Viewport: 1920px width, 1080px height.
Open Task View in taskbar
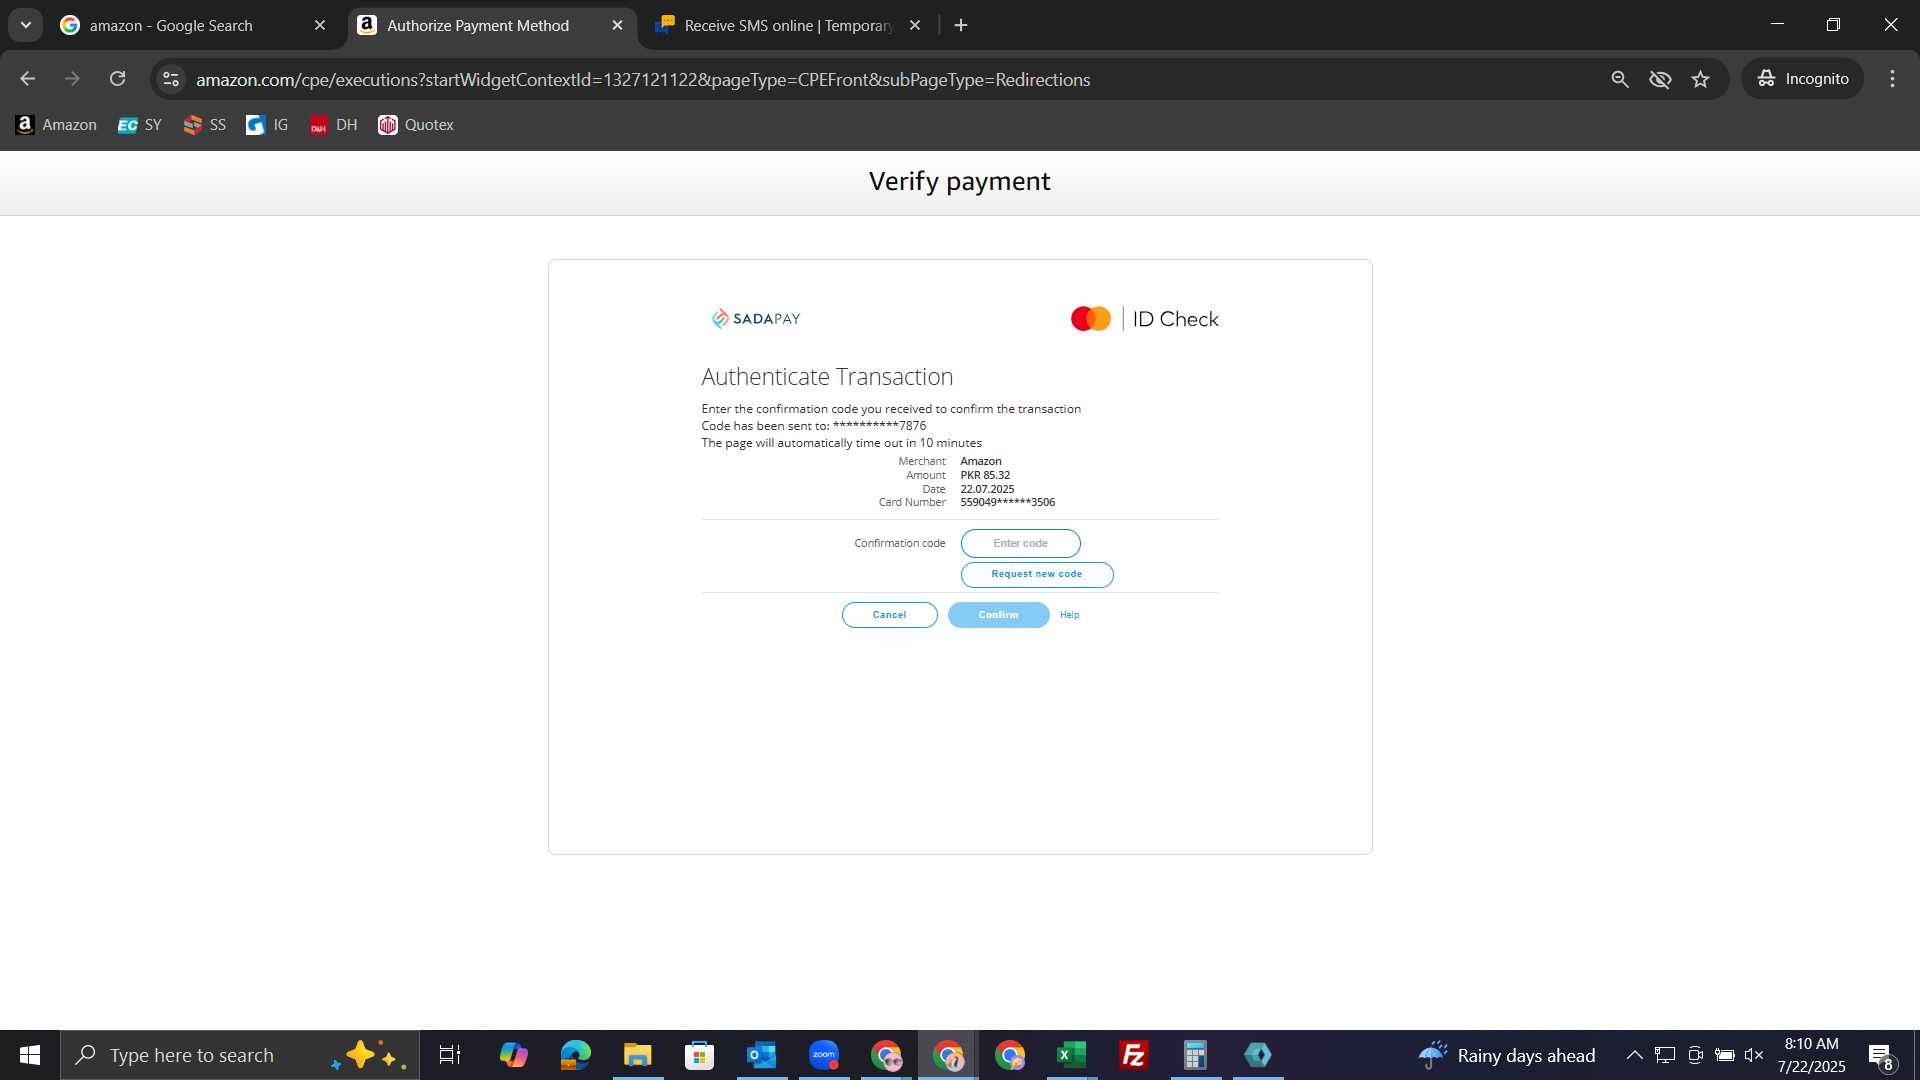pyautogui.click(x=450, y=1055)
